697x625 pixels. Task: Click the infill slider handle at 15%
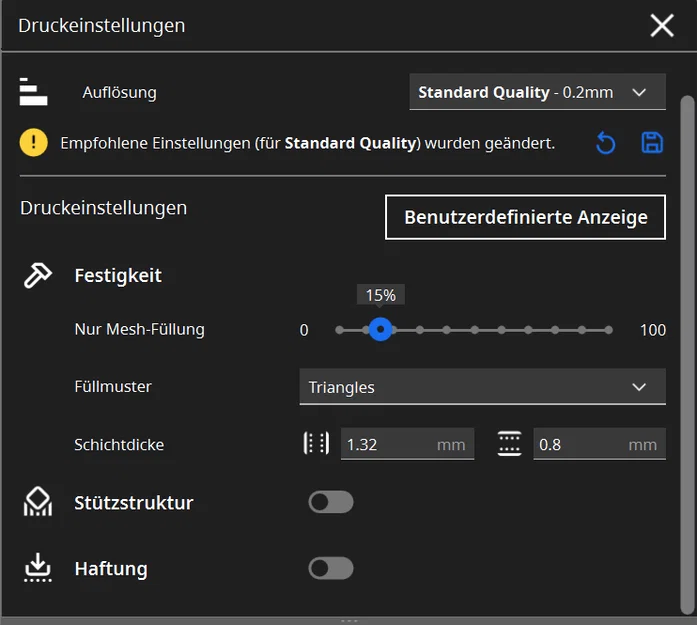[380, 329]
